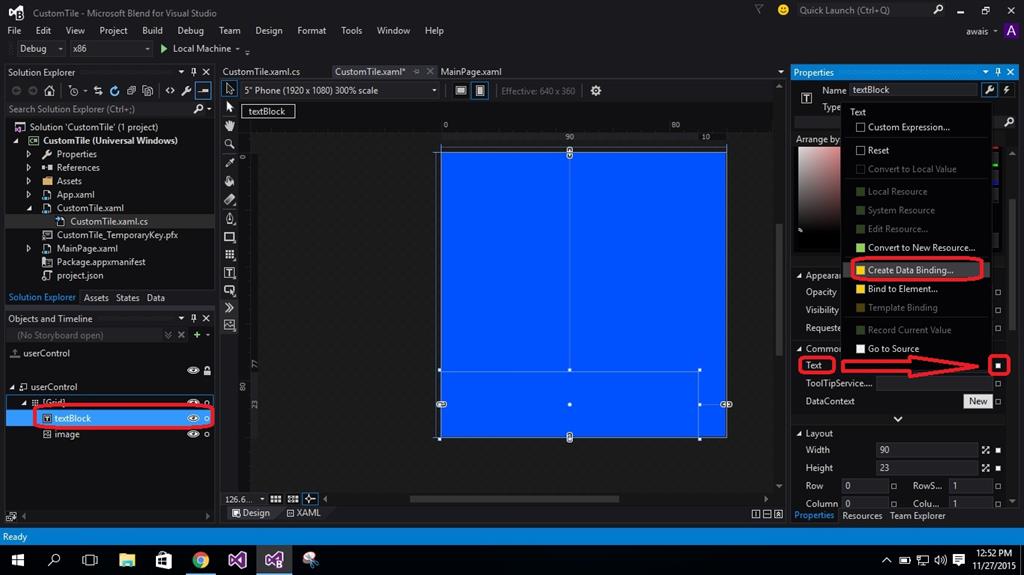Select the Eyedropper tool

pyautogui.click(x=230, y=162)
